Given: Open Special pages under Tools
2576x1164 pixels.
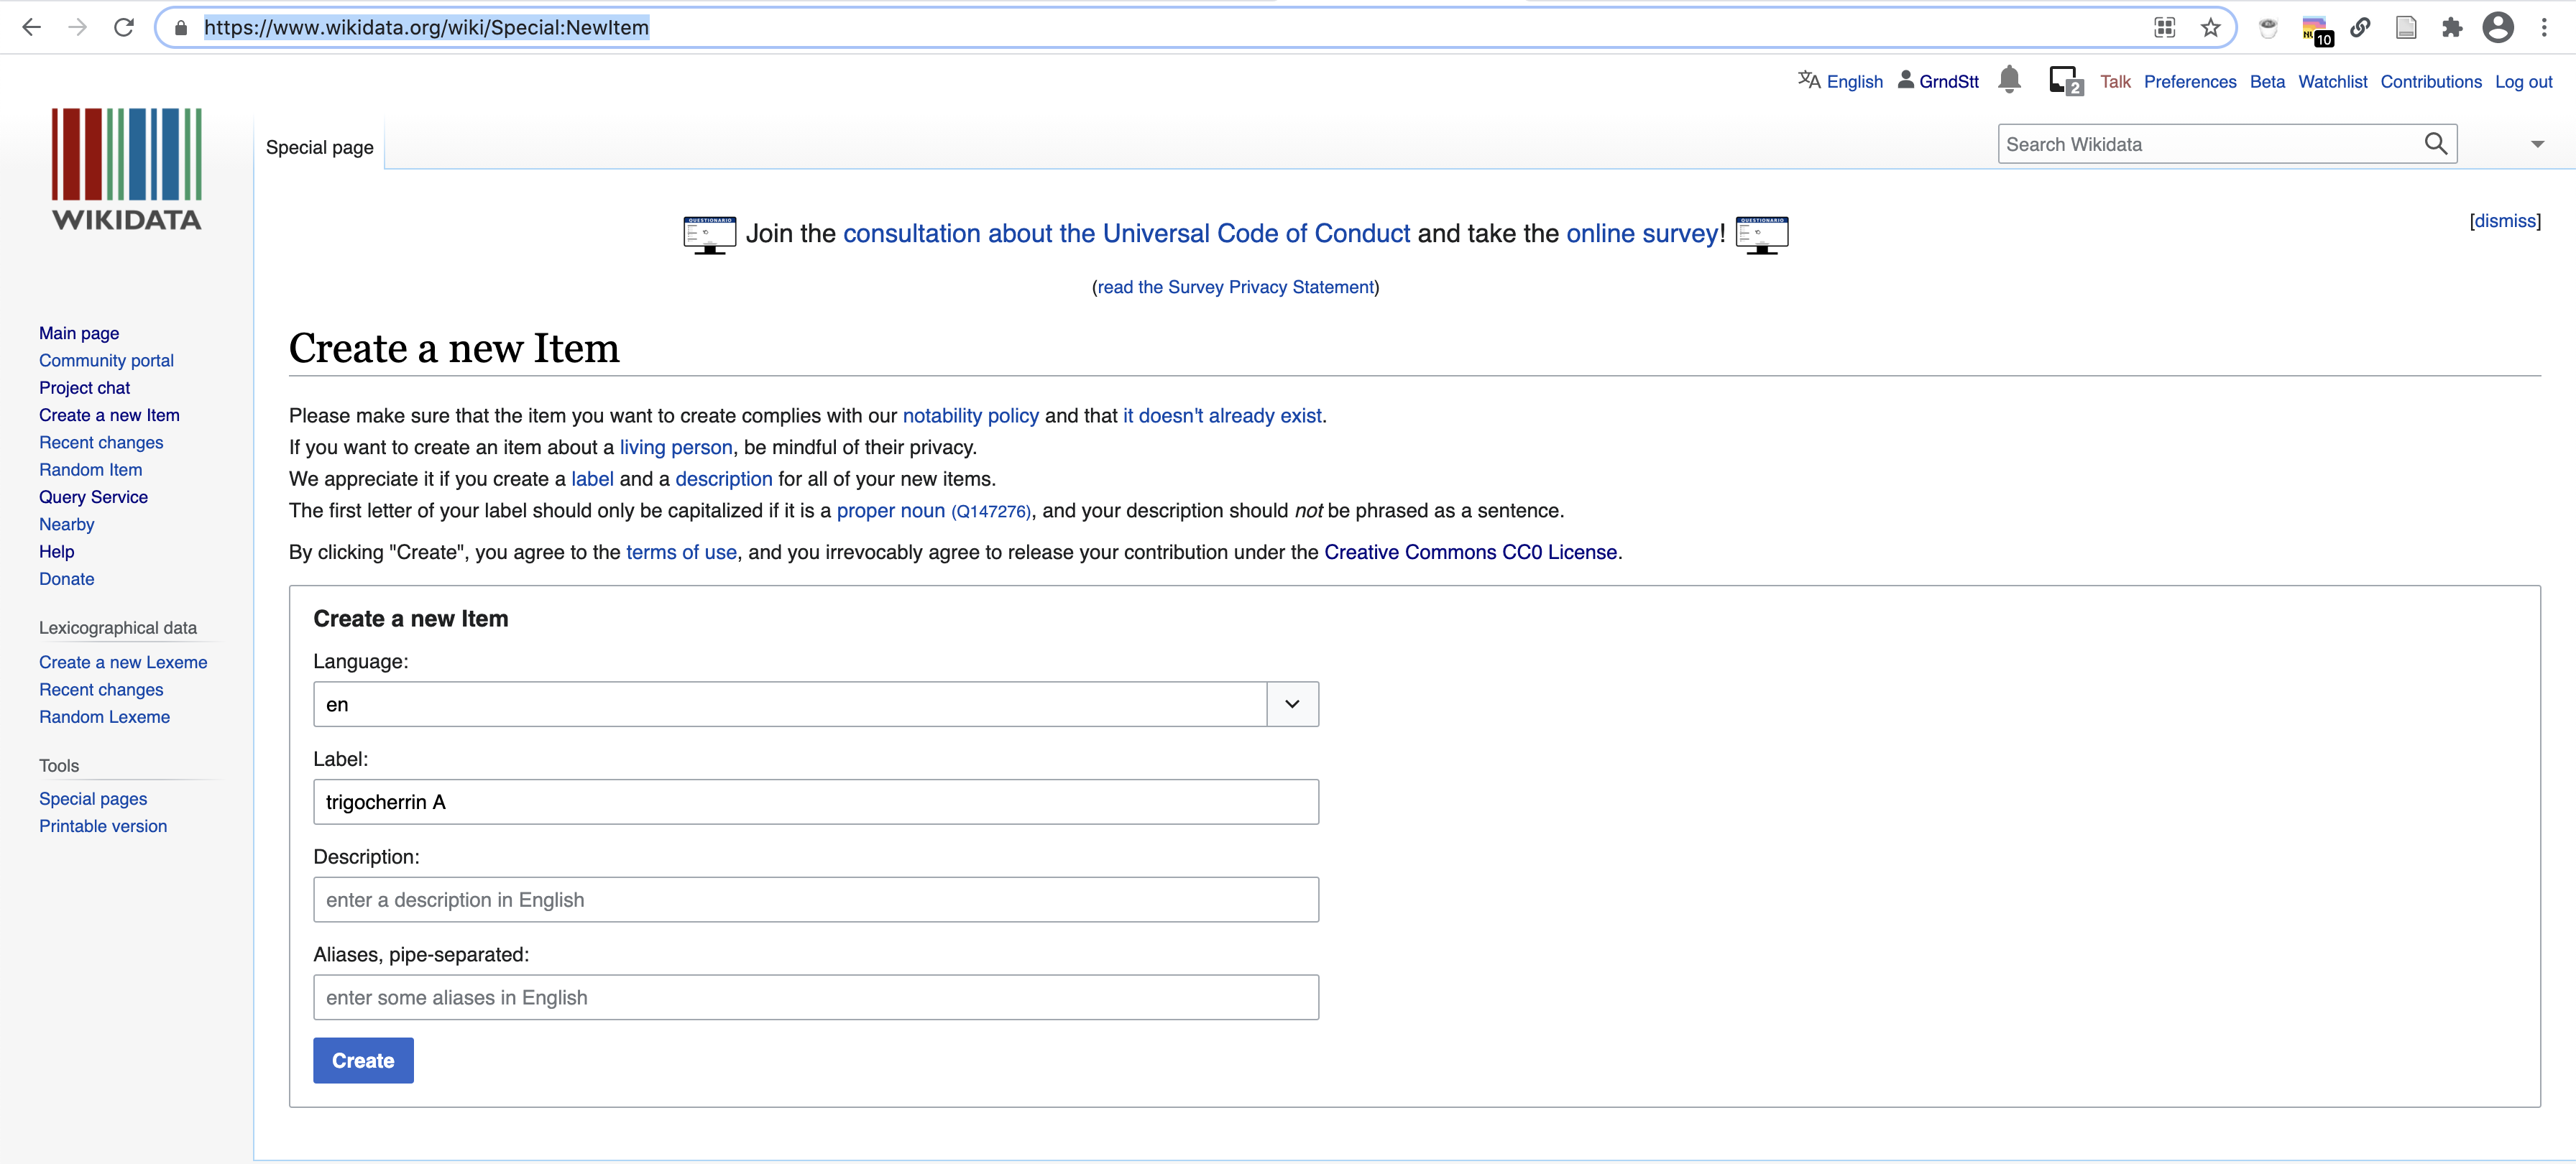Looking at the screenshot, I should click(x=93, y=799).
